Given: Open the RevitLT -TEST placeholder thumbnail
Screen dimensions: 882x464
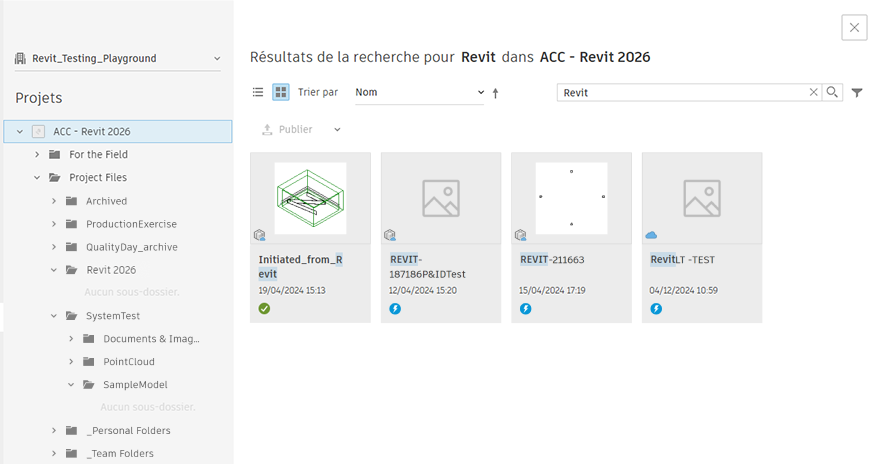Looking at the screenshot, I should pyautogui.click(x=702, y=199).
